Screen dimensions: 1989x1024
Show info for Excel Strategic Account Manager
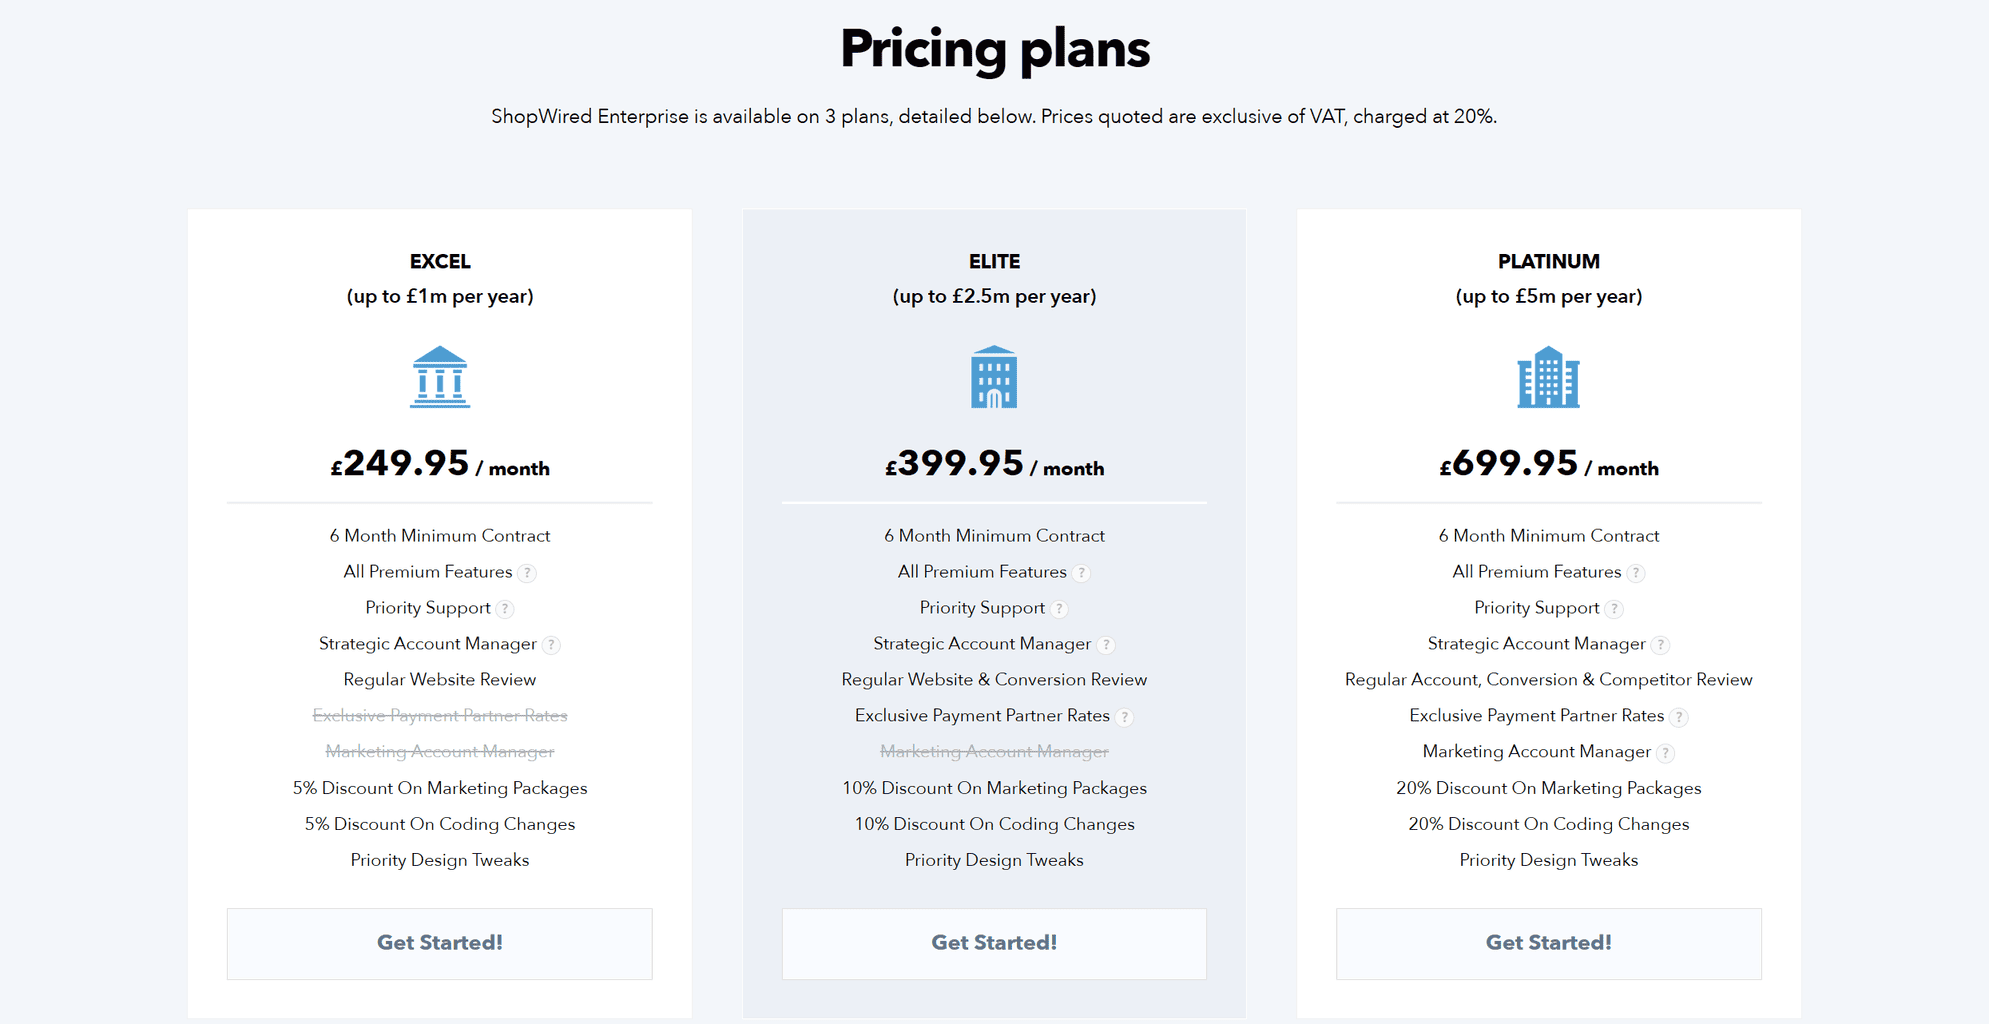click(551, 645)
